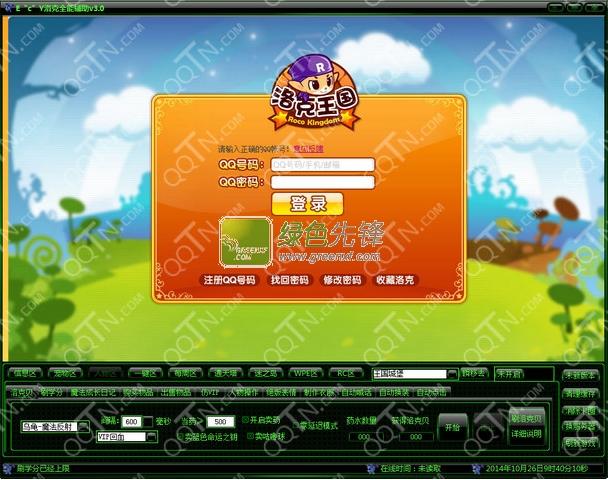This screenshot has height=480, width=608.
Task: Click the icon next to 在线时间
Action: 372,468
